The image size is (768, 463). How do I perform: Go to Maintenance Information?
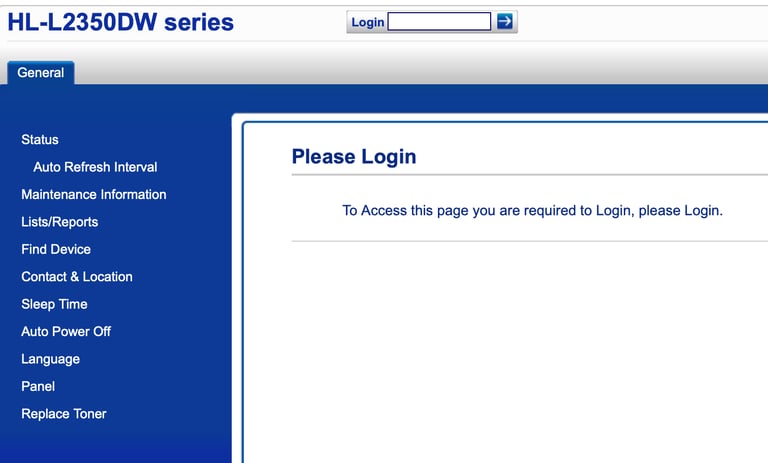[x=94, y=195]
